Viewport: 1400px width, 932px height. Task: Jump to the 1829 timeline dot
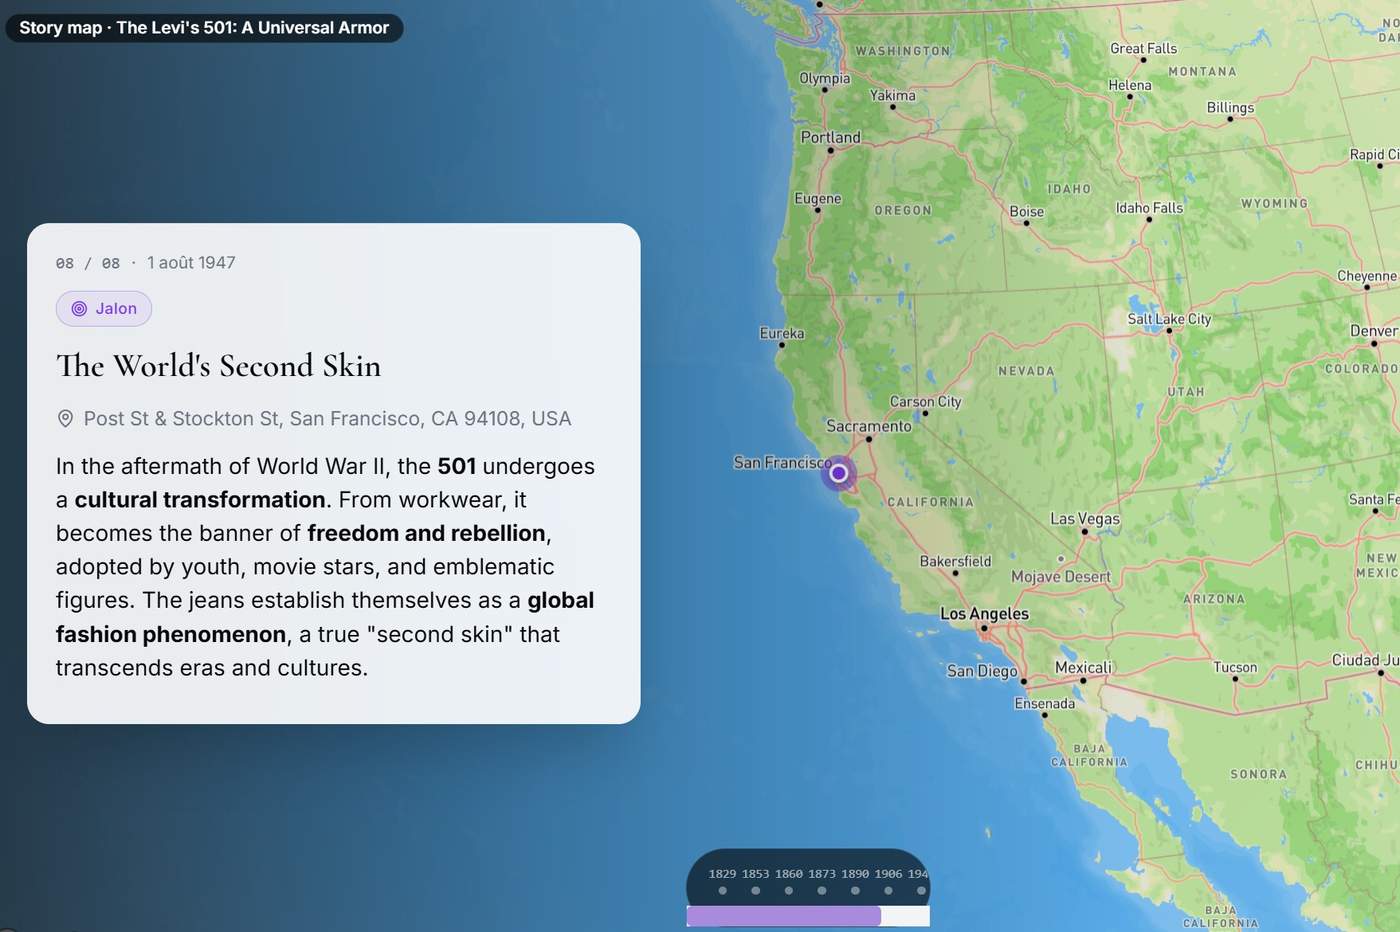coord(722,890)
